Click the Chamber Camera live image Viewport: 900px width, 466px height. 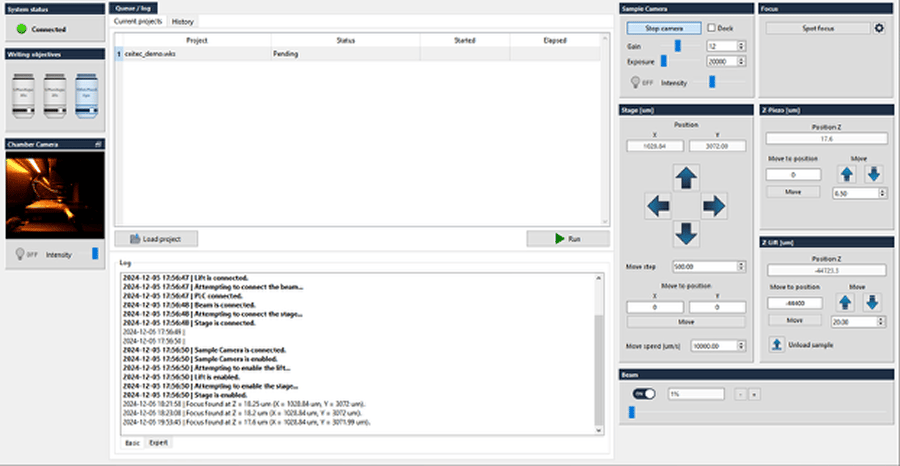pos(55,195)
